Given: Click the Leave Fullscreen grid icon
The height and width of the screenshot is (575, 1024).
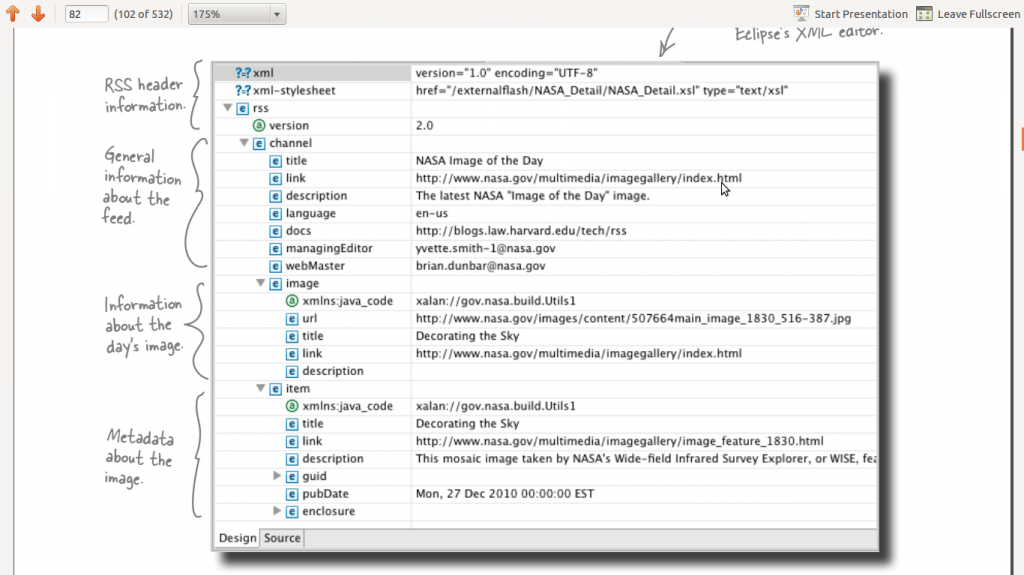Looking at the screenshot, I should (924, 14).
